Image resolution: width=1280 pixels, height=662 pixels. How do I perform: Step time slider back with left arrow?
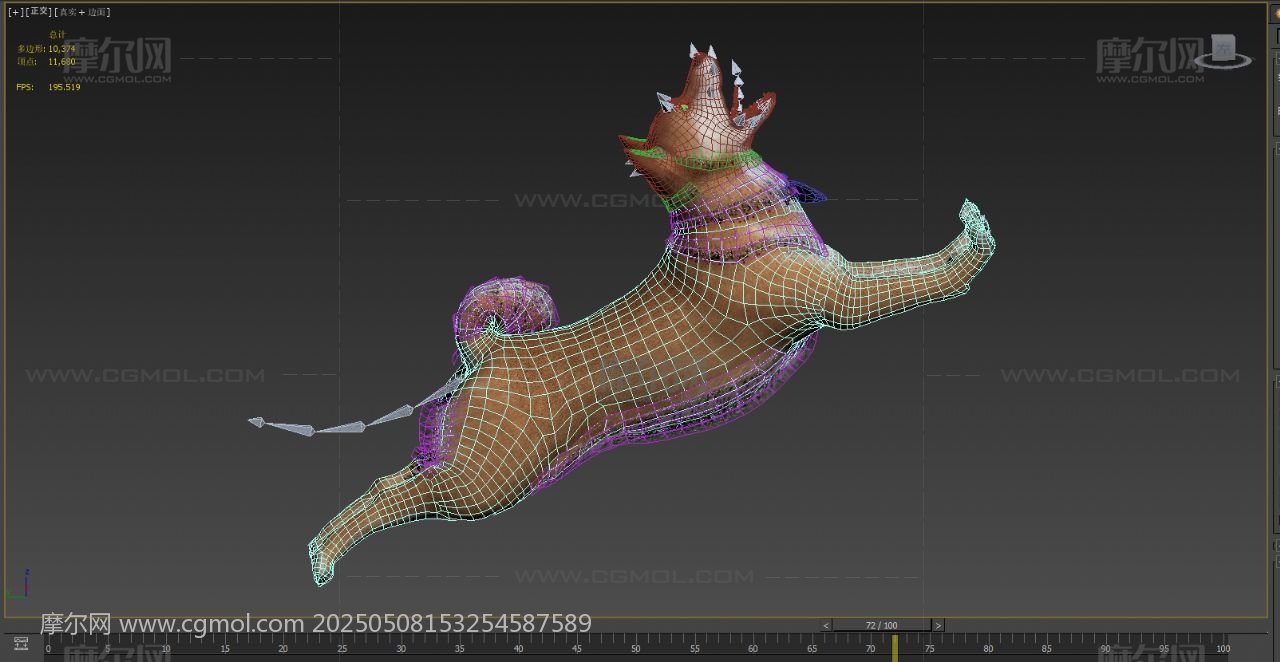826,625
